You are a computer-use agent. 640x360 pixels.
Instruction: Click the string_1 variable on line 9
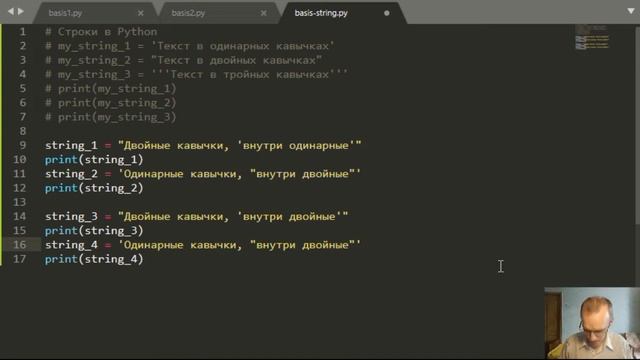71,146
